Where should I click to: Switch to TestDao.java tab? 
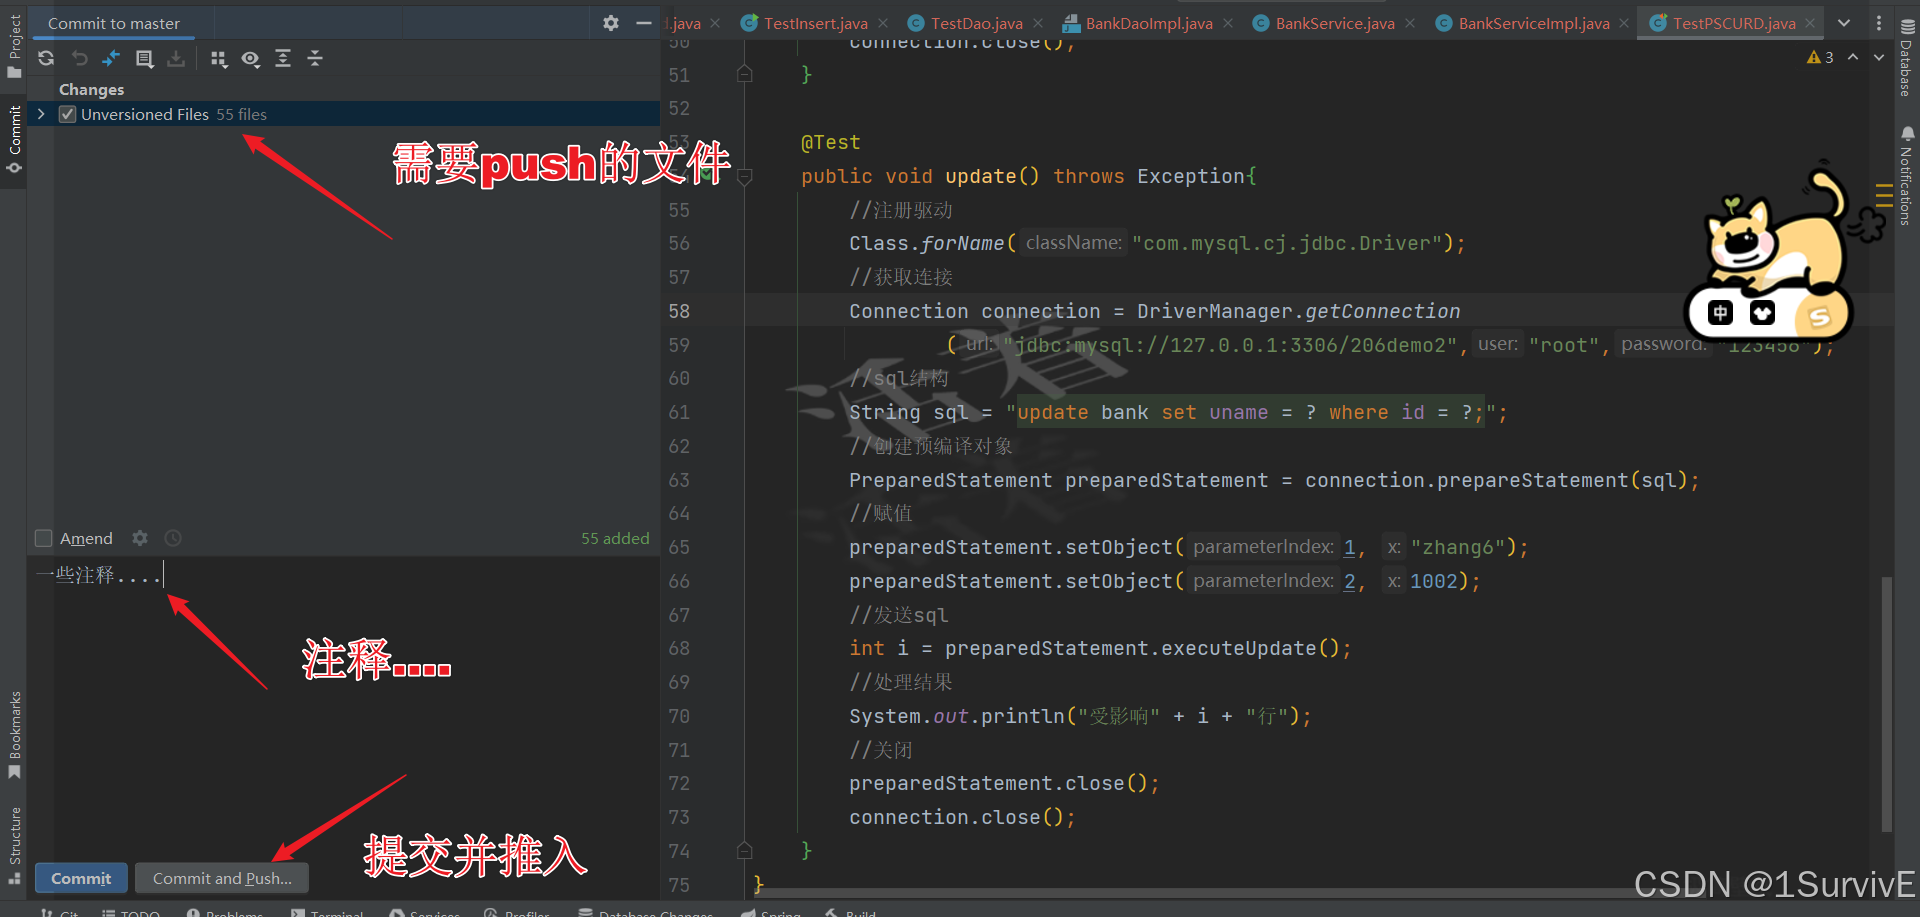pyautogui.click(x=975, y=23)
